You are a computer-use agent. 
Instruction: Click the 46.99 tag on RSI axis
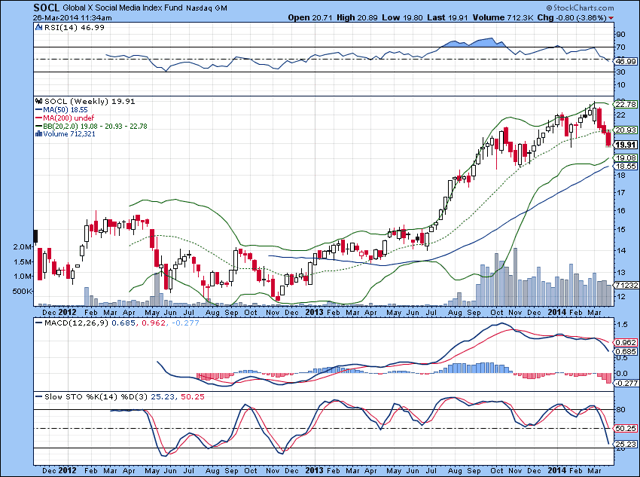[x=625, y=61]
